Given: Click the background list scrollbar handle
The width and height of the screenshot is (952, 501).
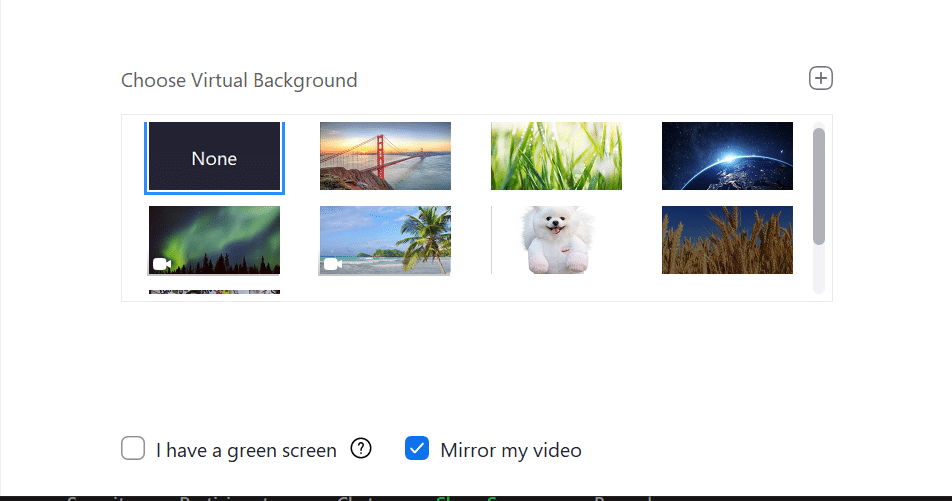Looking at the screenshot, I should coord(819,186).
